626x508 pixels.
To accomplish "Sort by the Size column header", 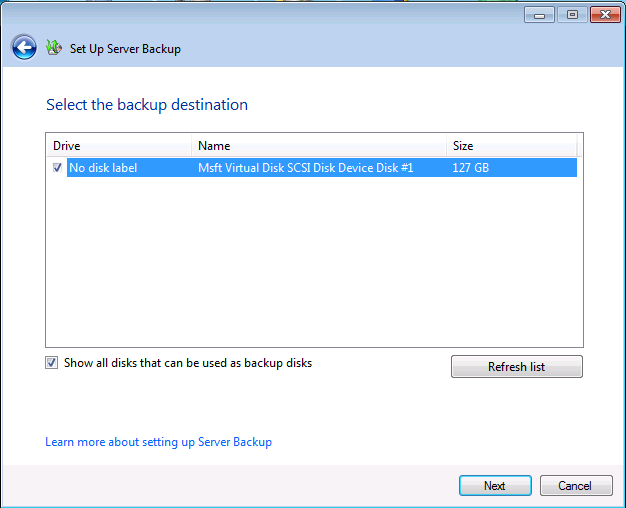I will tap(512, 146).
